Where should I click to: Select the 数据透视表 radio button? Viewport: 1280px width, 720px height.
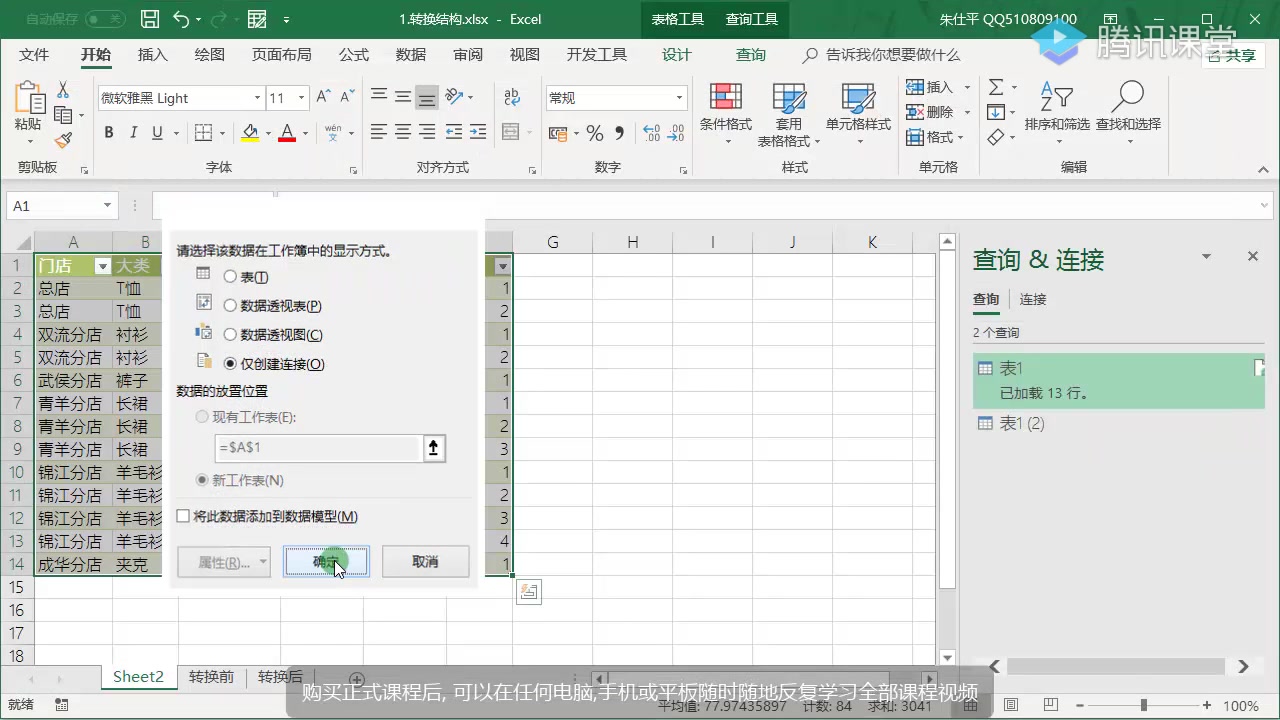pos(230,307)
